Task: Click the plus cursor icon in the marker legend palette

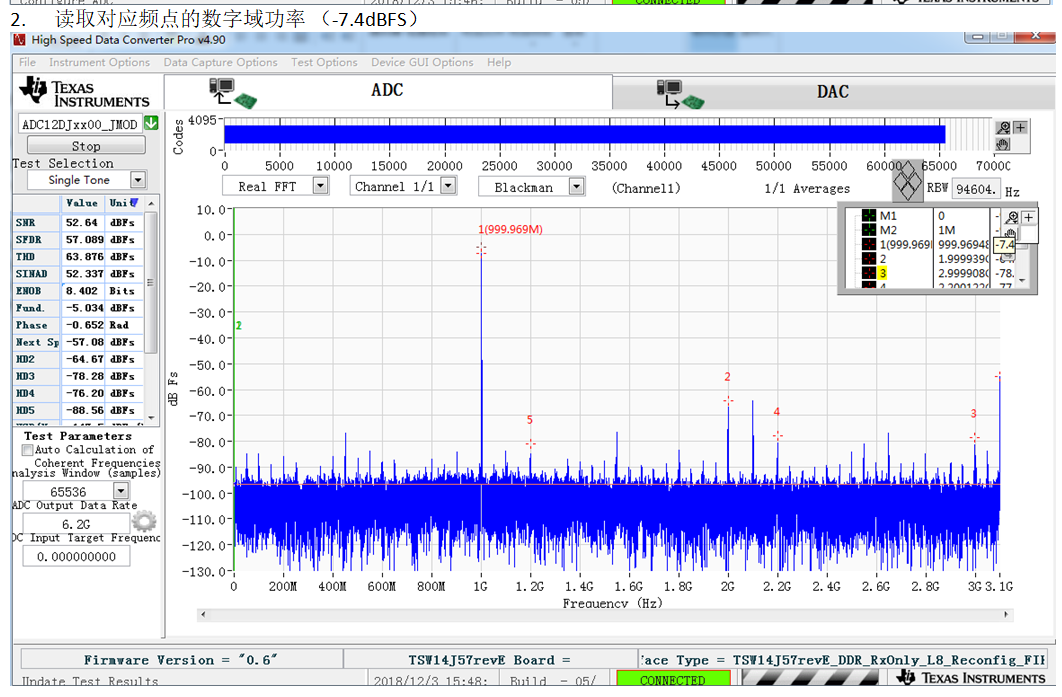Action: coord(1028,217)
